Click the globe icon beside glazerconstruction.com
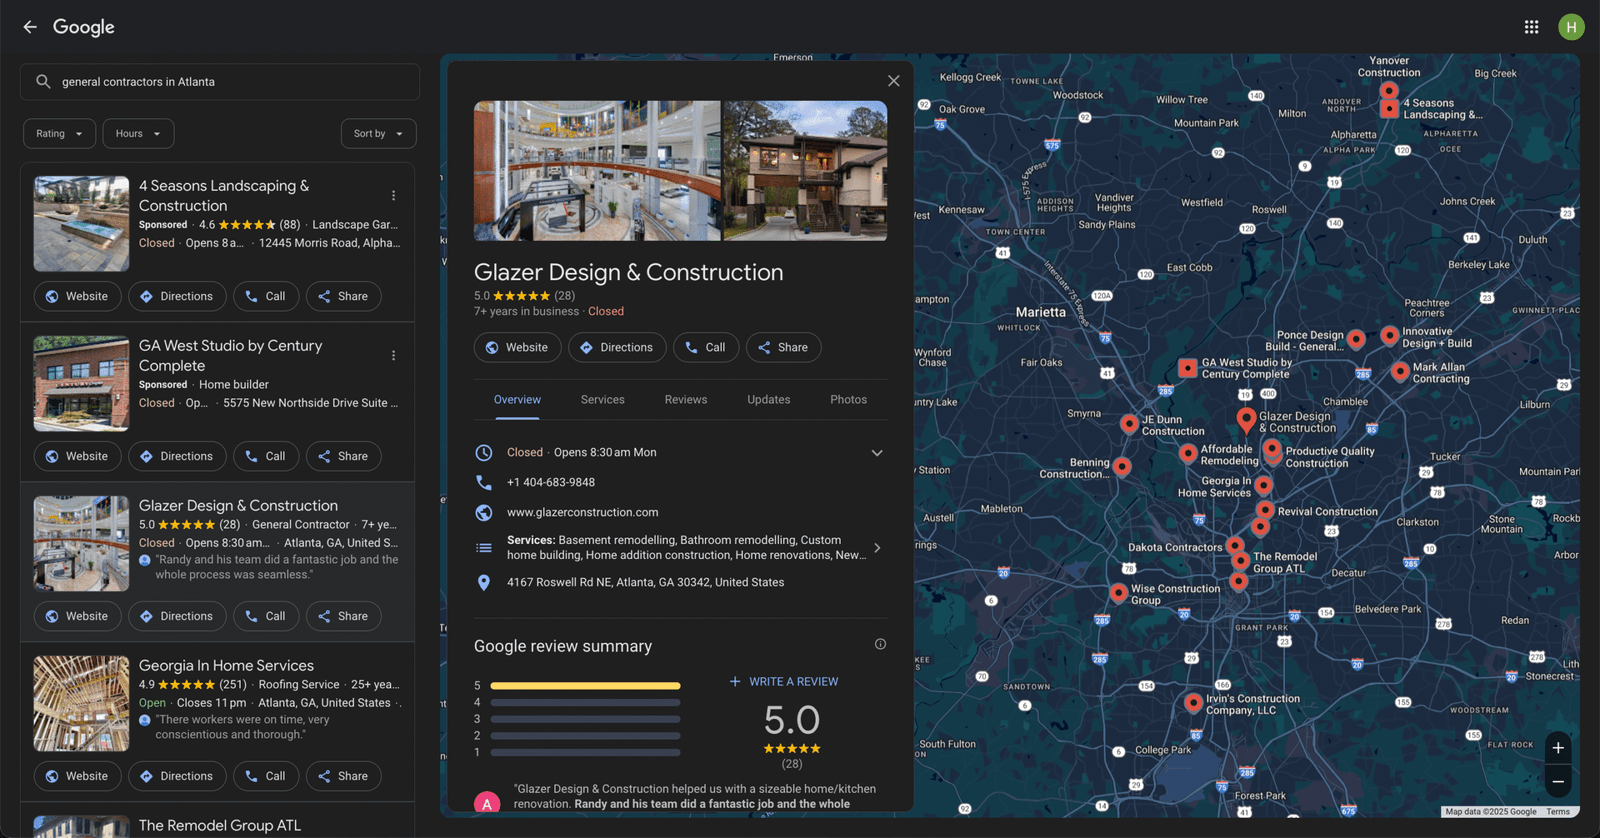 [484, 512]
